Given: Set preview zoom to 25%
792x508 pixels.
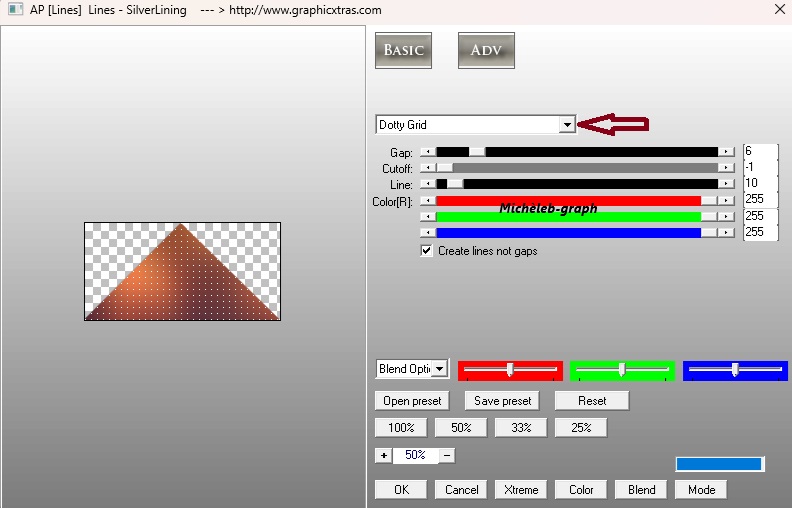Looking at the screenshot, I should click(x=581, y=428).
